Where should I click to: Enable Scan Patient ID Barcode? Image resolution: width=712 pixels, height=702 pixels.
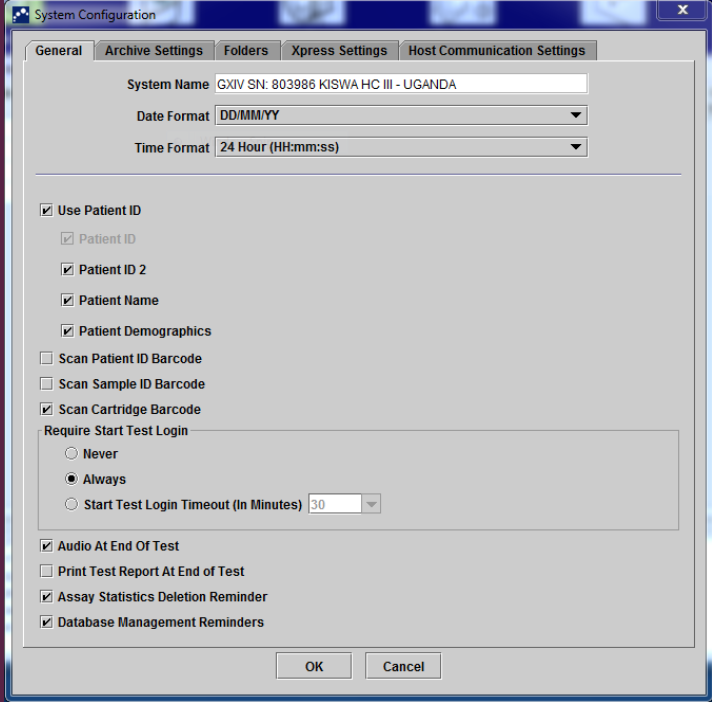click(46, 358)
